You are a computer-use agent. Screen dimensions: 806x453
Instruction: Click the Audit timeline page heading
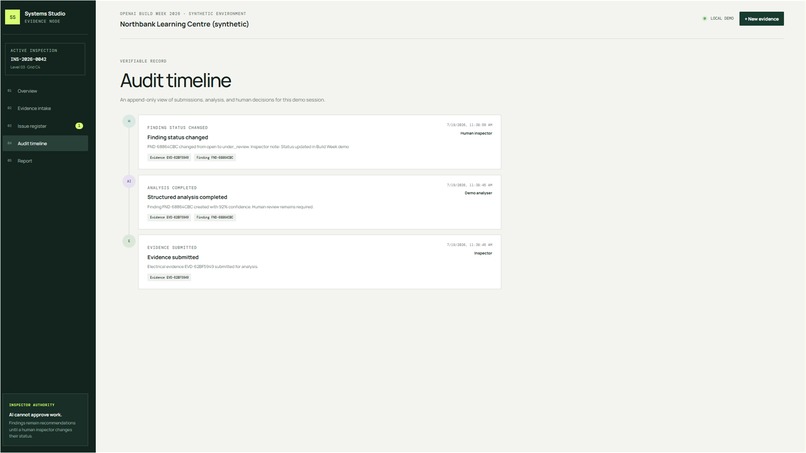[175, 81]
